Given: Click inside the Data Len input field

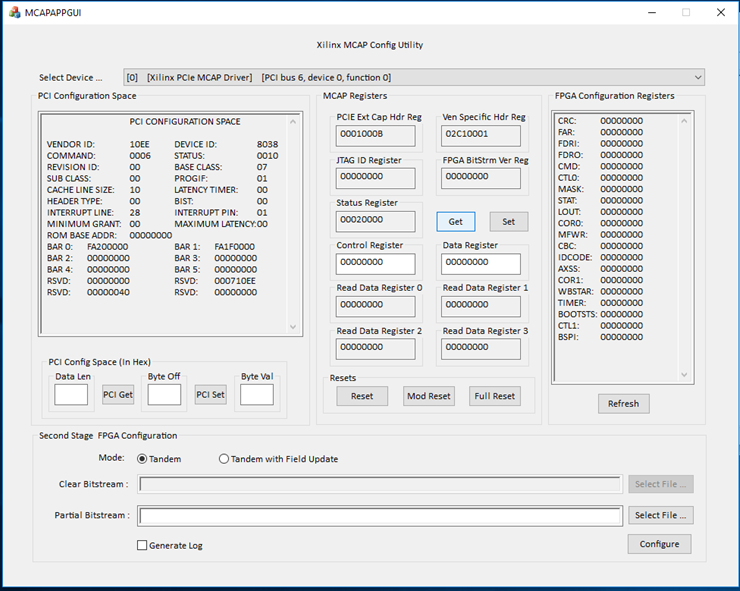Looking at the screenshot, I should pyautogui.click(x=71, y=395).
